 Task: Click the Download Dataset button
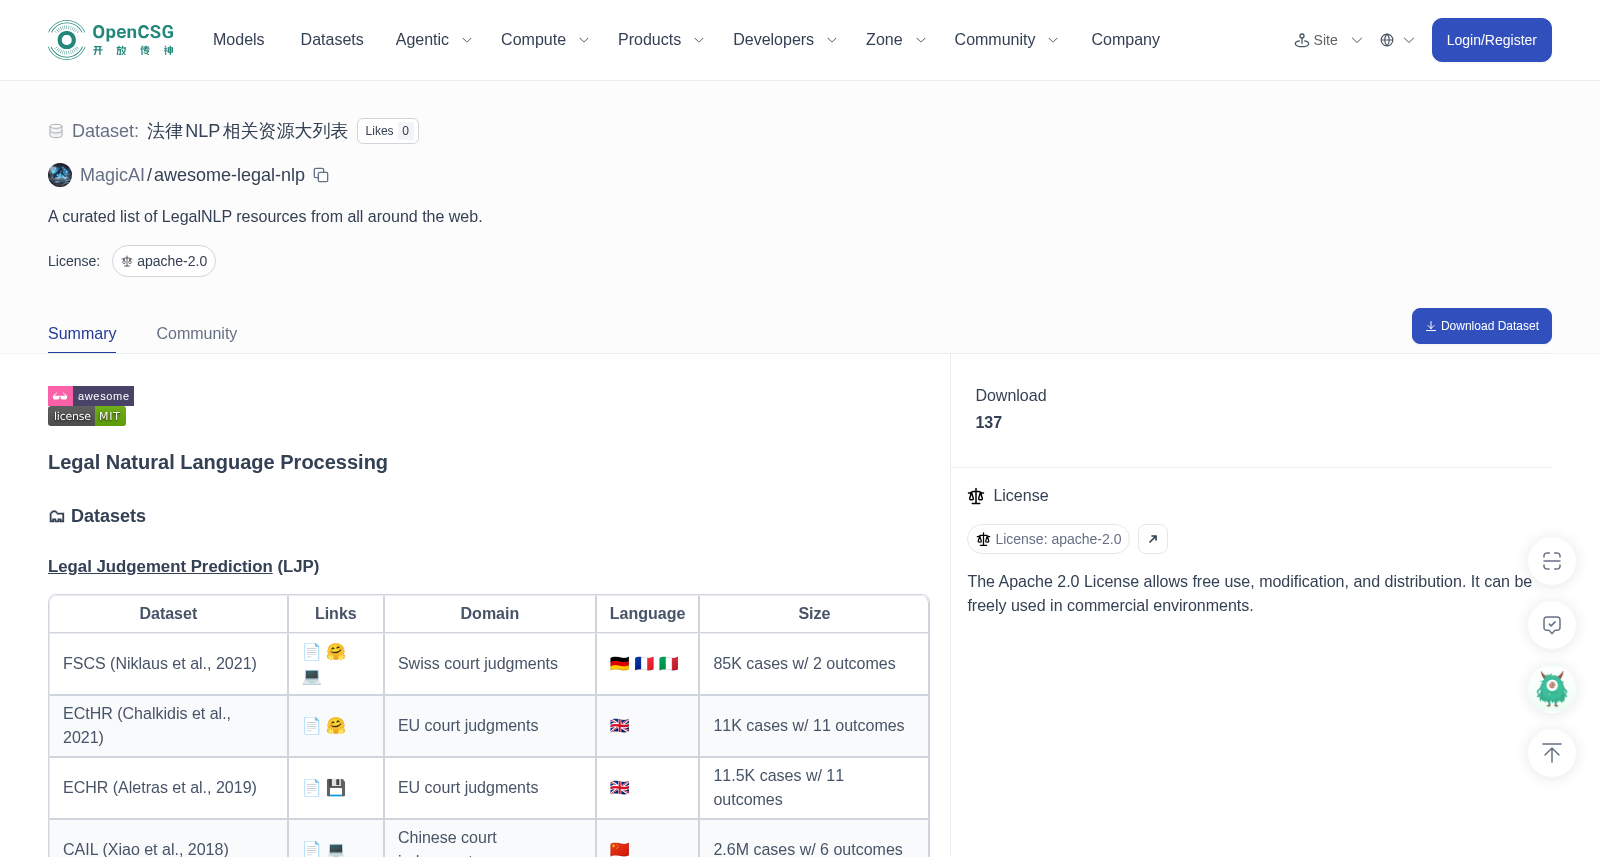[x=1482, y=326]
